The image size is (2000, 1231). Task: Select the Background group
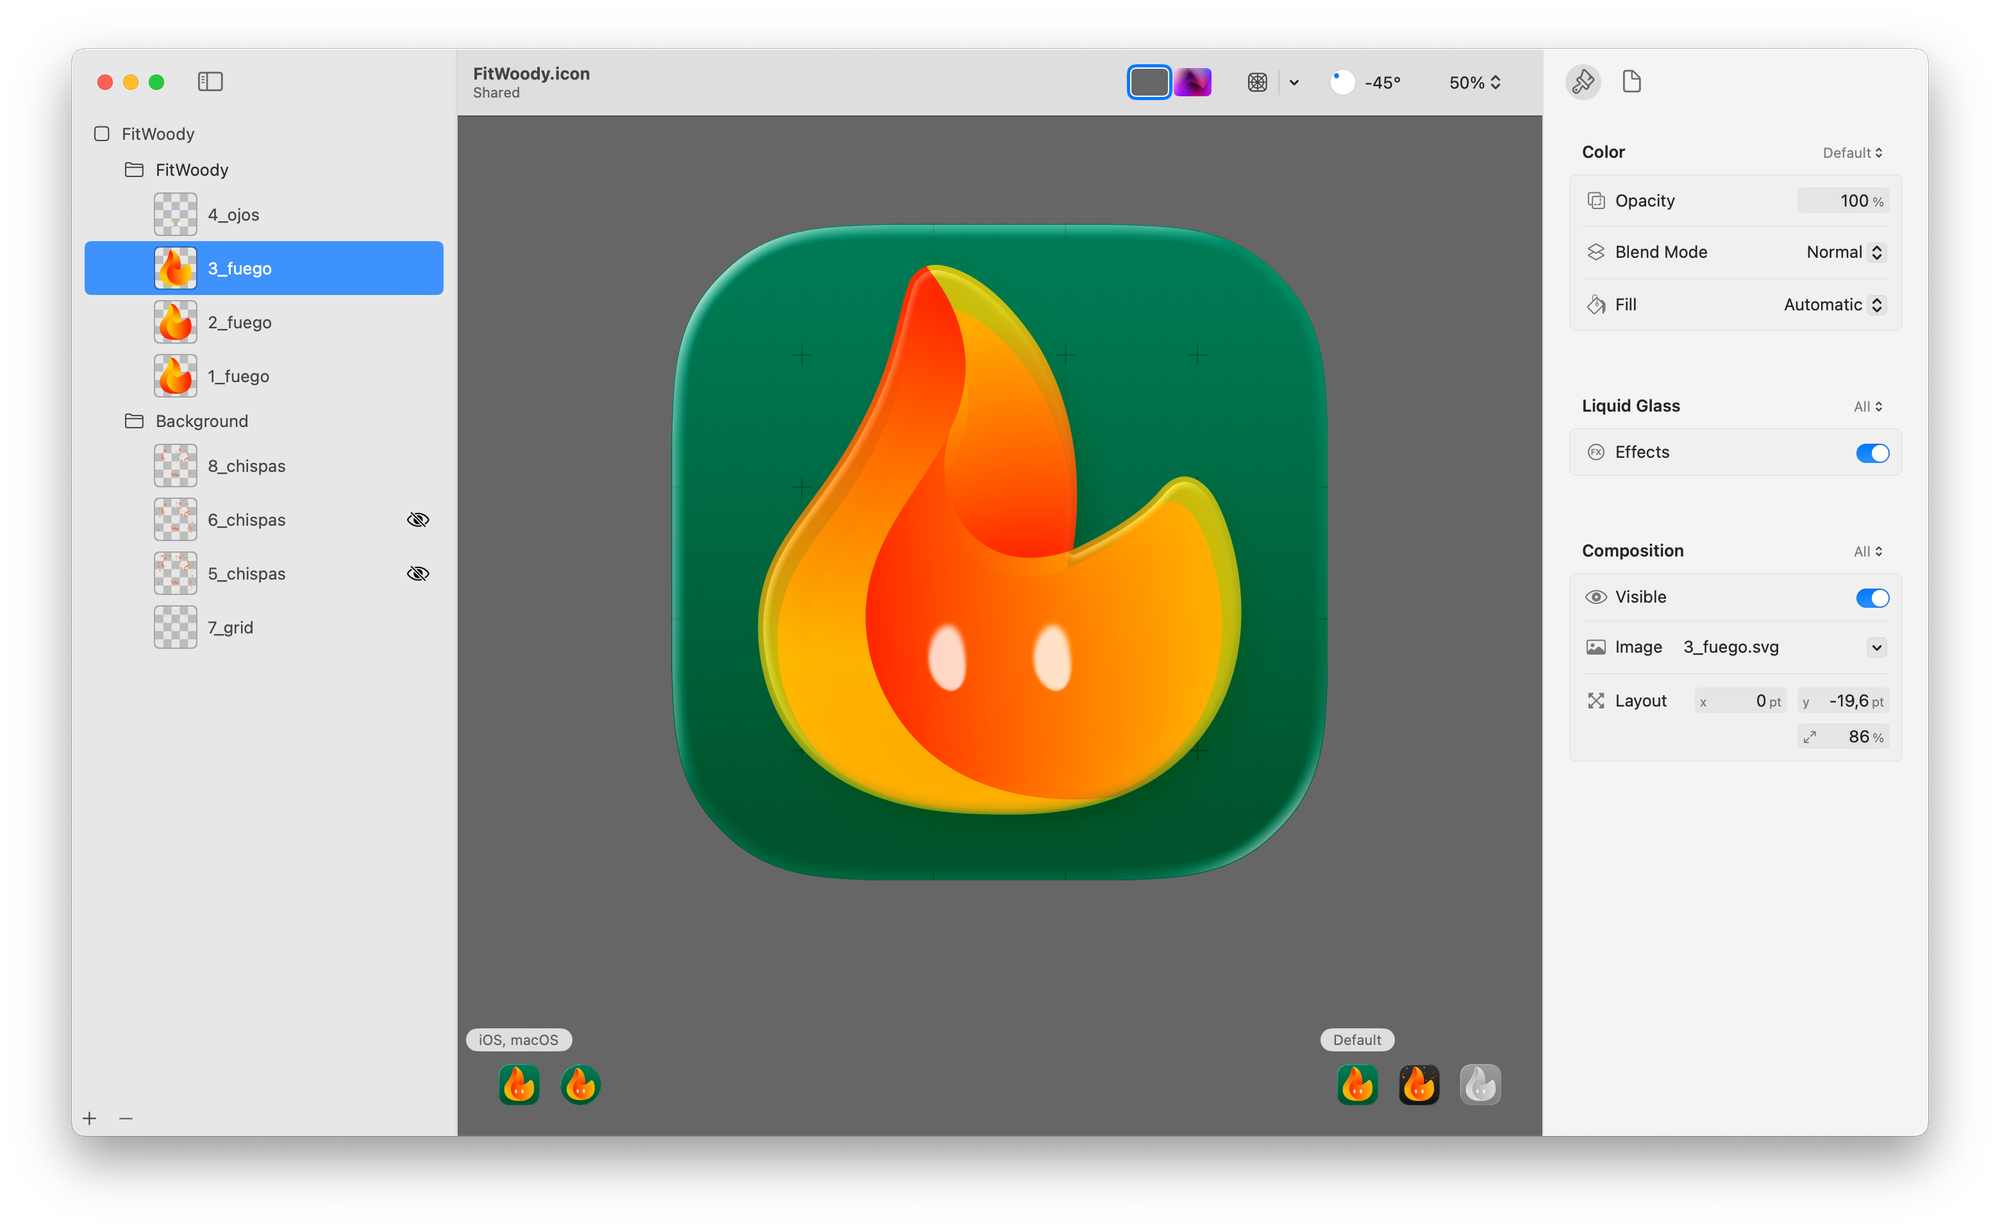point(201,421)
